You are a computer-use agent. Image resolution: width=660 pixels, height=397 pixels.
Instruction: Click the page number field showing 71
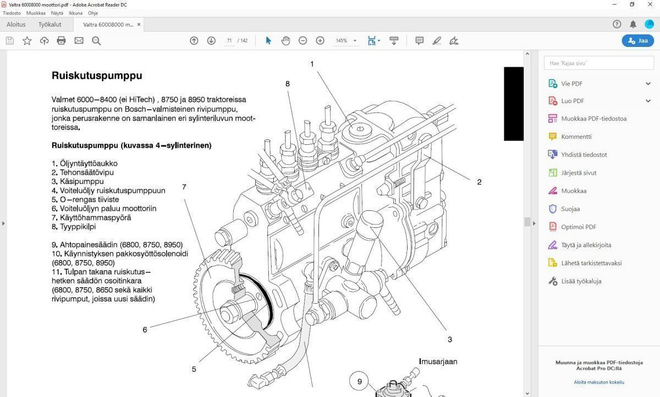click(229, 41)
